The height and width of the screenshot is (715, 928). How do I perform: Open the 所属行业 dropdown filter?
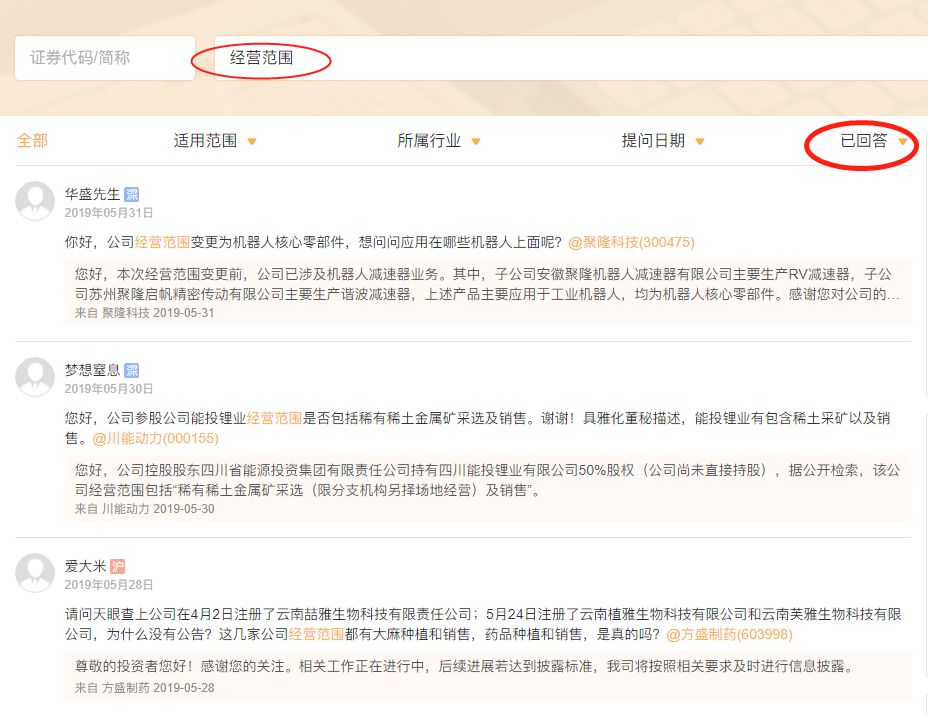pos(439,141)
